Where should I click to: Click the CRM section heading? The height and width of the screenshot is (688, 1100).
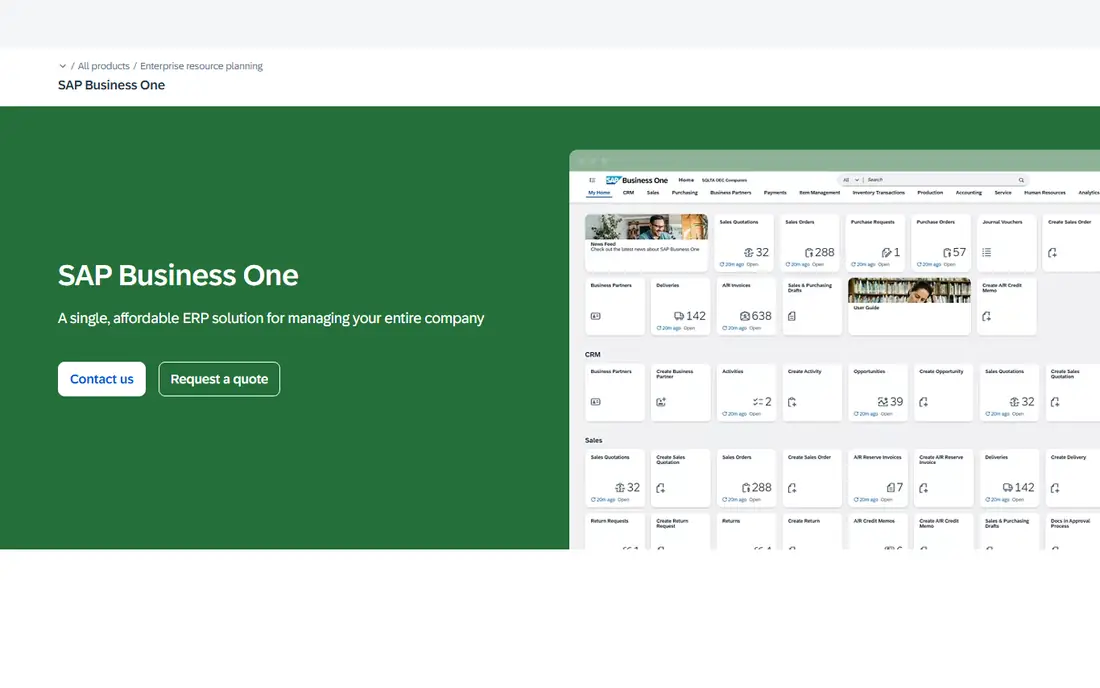click(593, 355)
